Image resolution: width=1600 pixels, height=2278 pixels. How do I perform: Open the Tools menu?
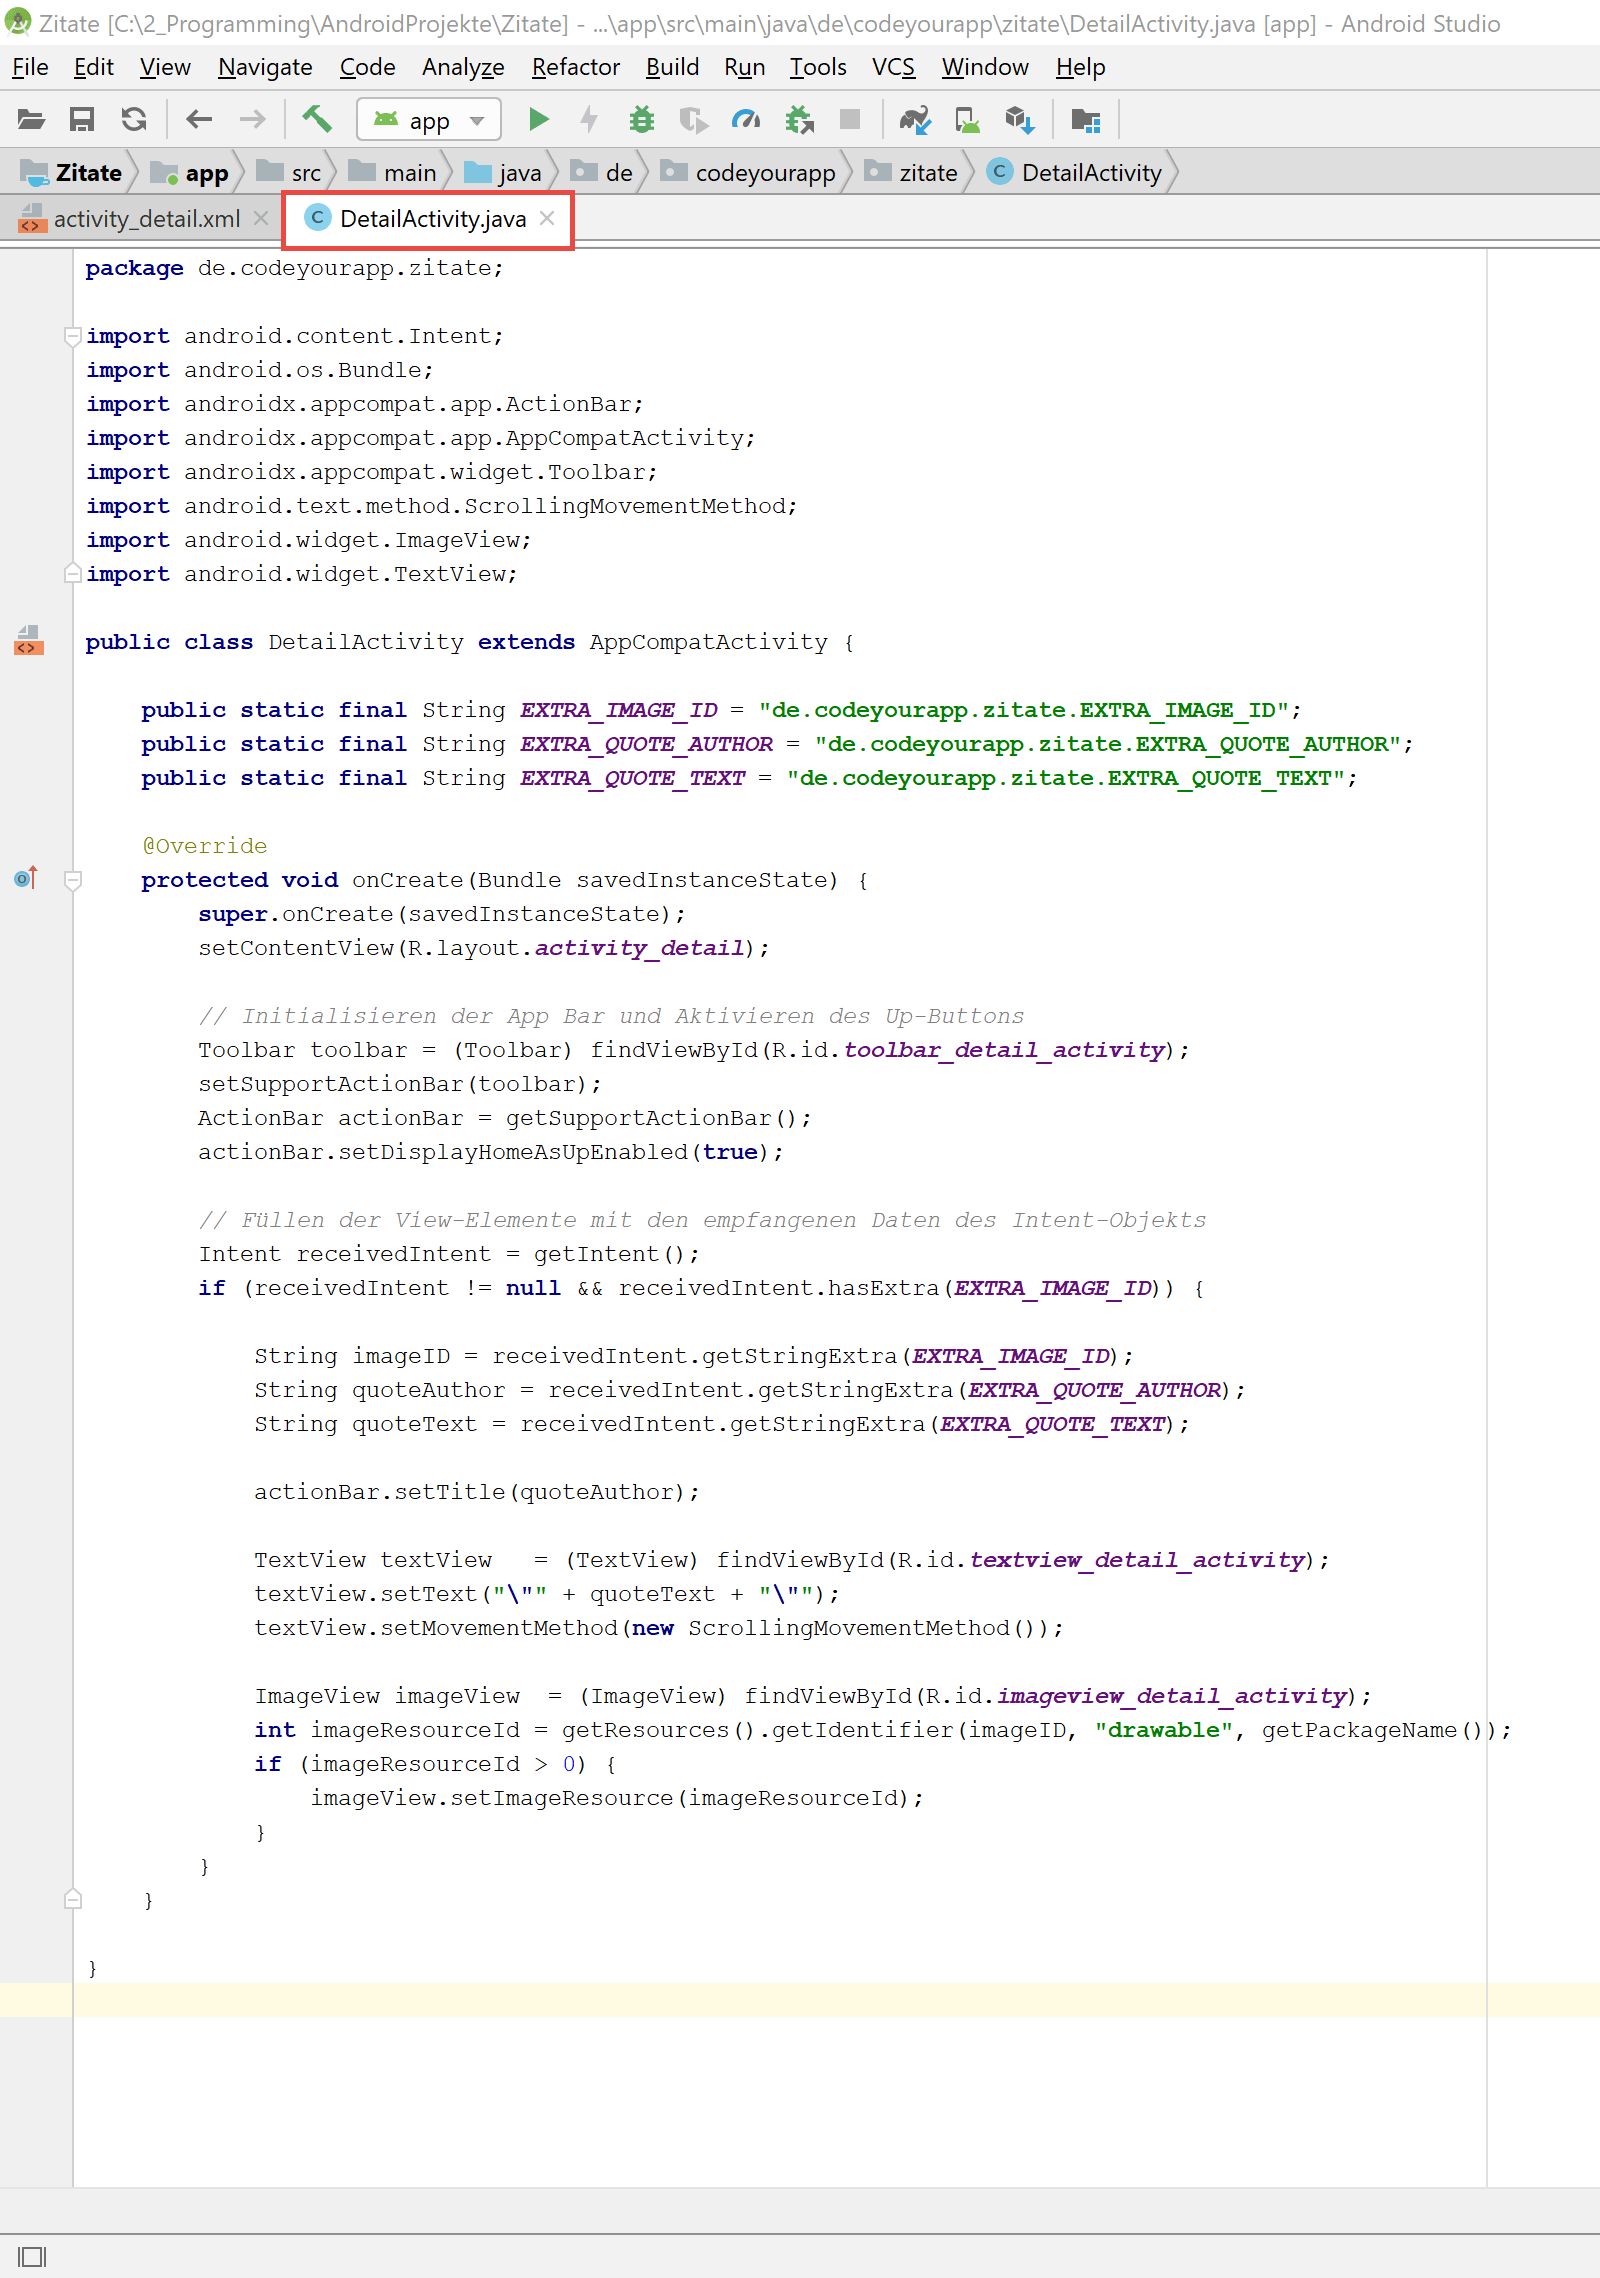pyautogui.click(x=818, y=67)
